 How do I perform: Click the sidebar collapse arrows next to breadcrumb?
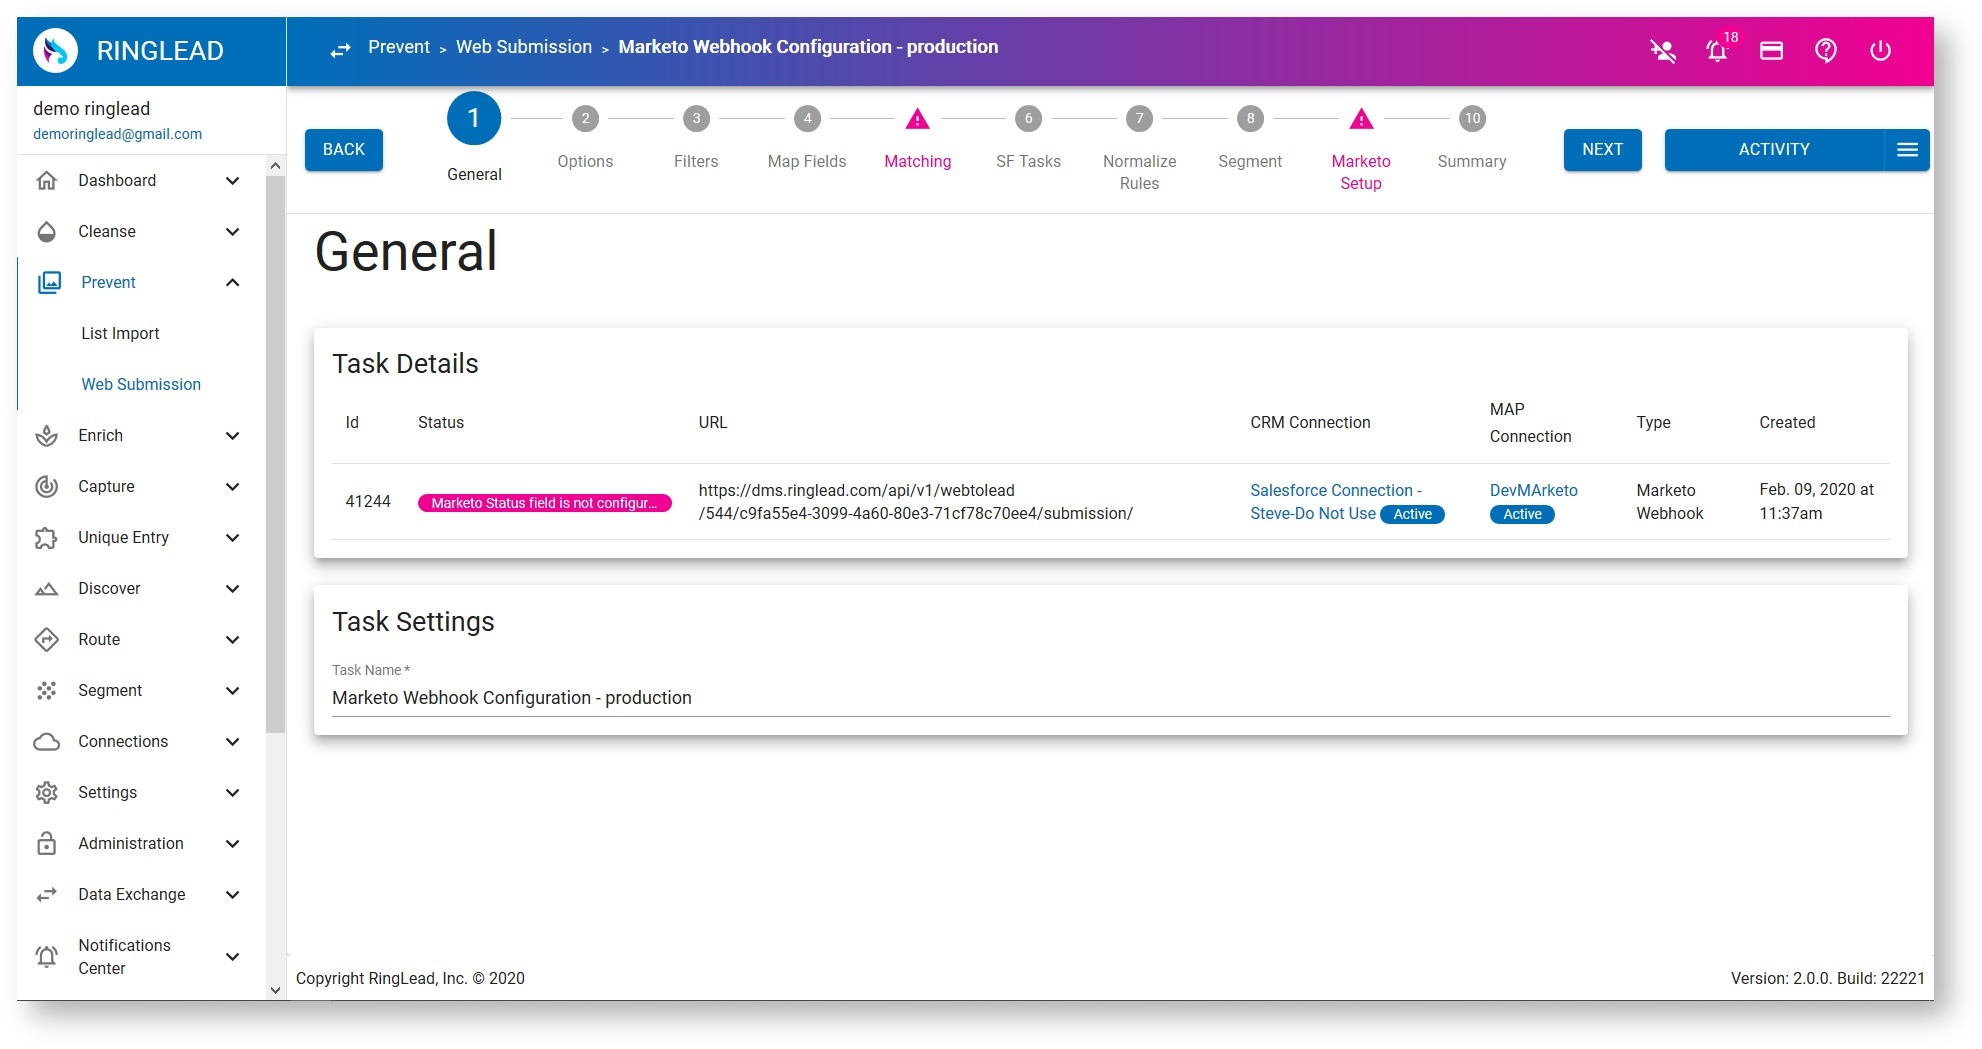(340, 49)
